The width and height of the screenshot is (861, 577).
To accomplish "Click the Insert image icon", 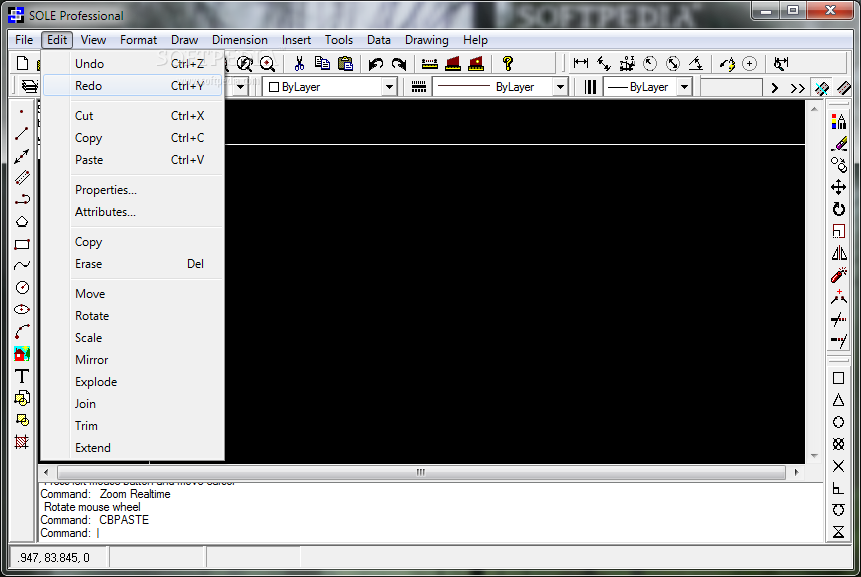I will (x=22, y=354).
